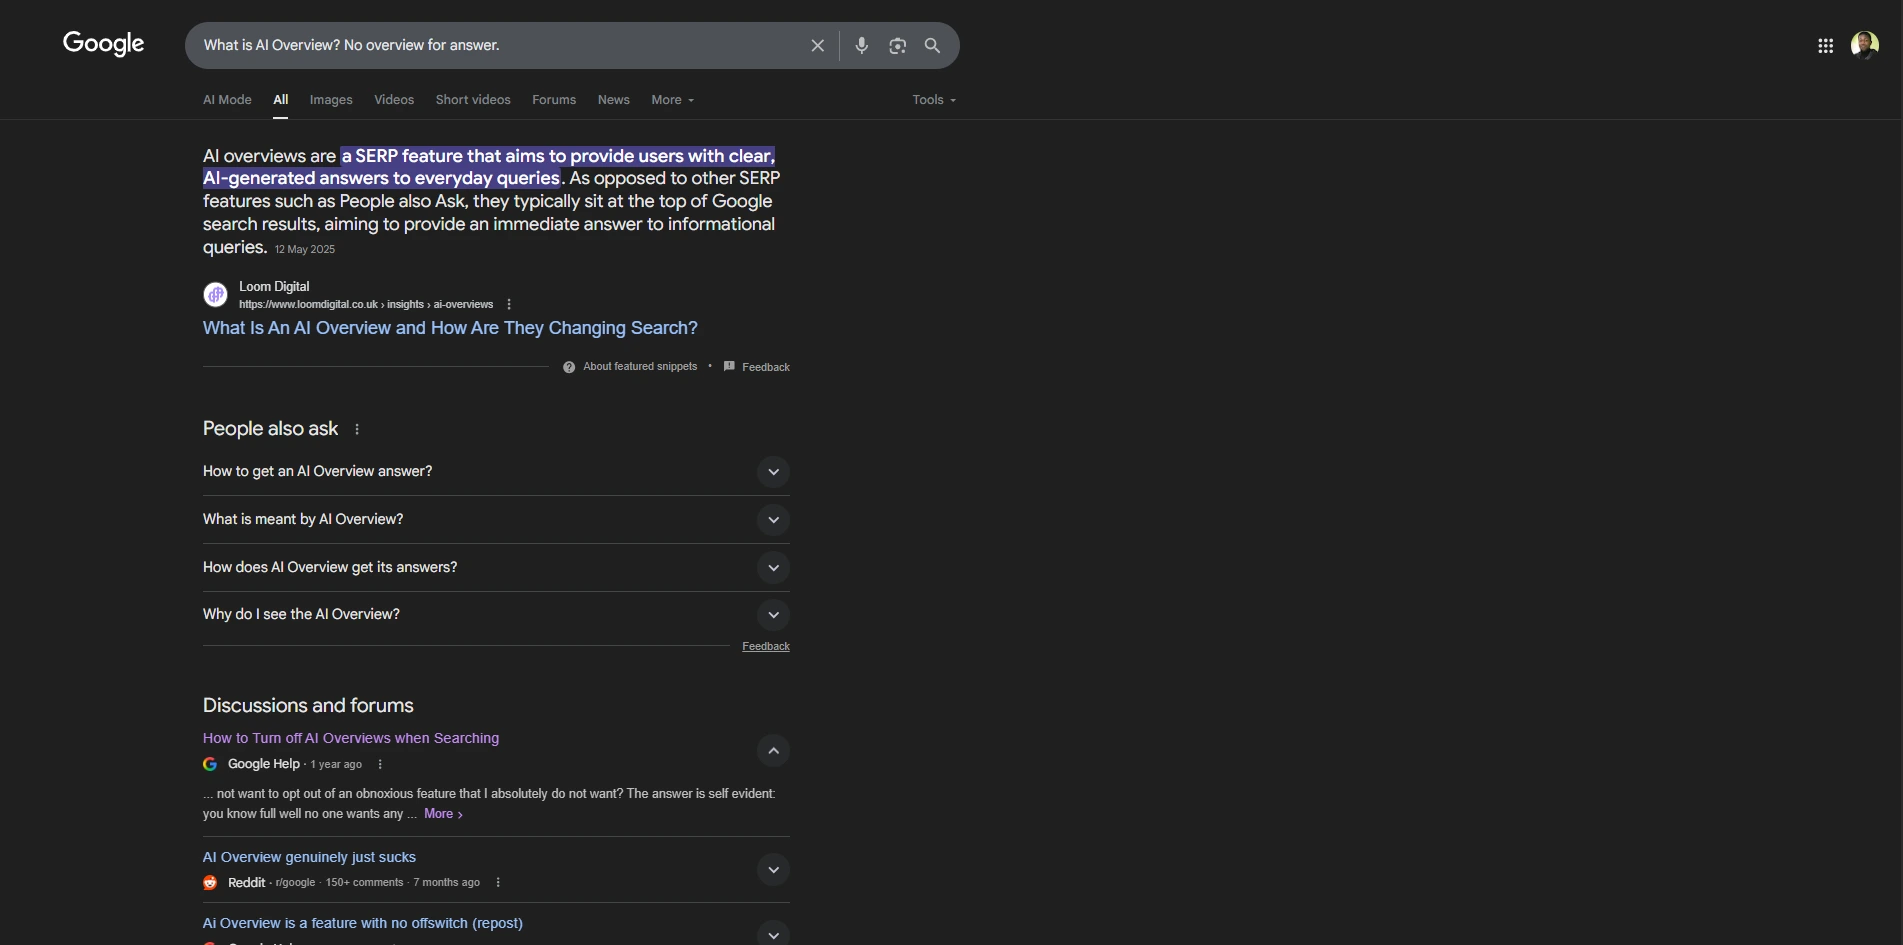Click Feedback under the featured snippet
The image size is (1903, 945).
tap(765, 366)
